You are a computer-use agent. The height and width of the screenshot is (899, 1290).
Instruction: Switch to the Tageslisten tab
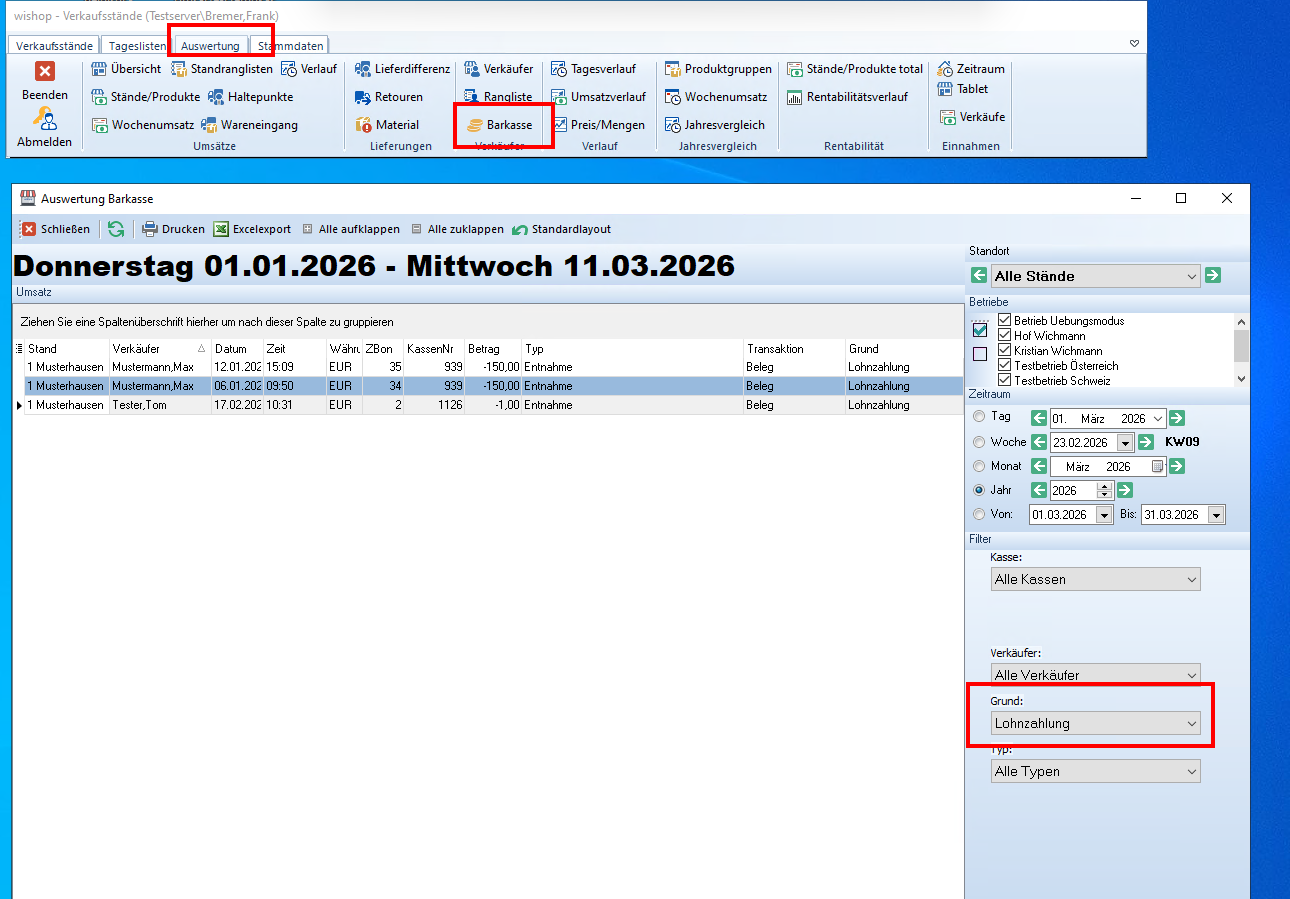135,46
